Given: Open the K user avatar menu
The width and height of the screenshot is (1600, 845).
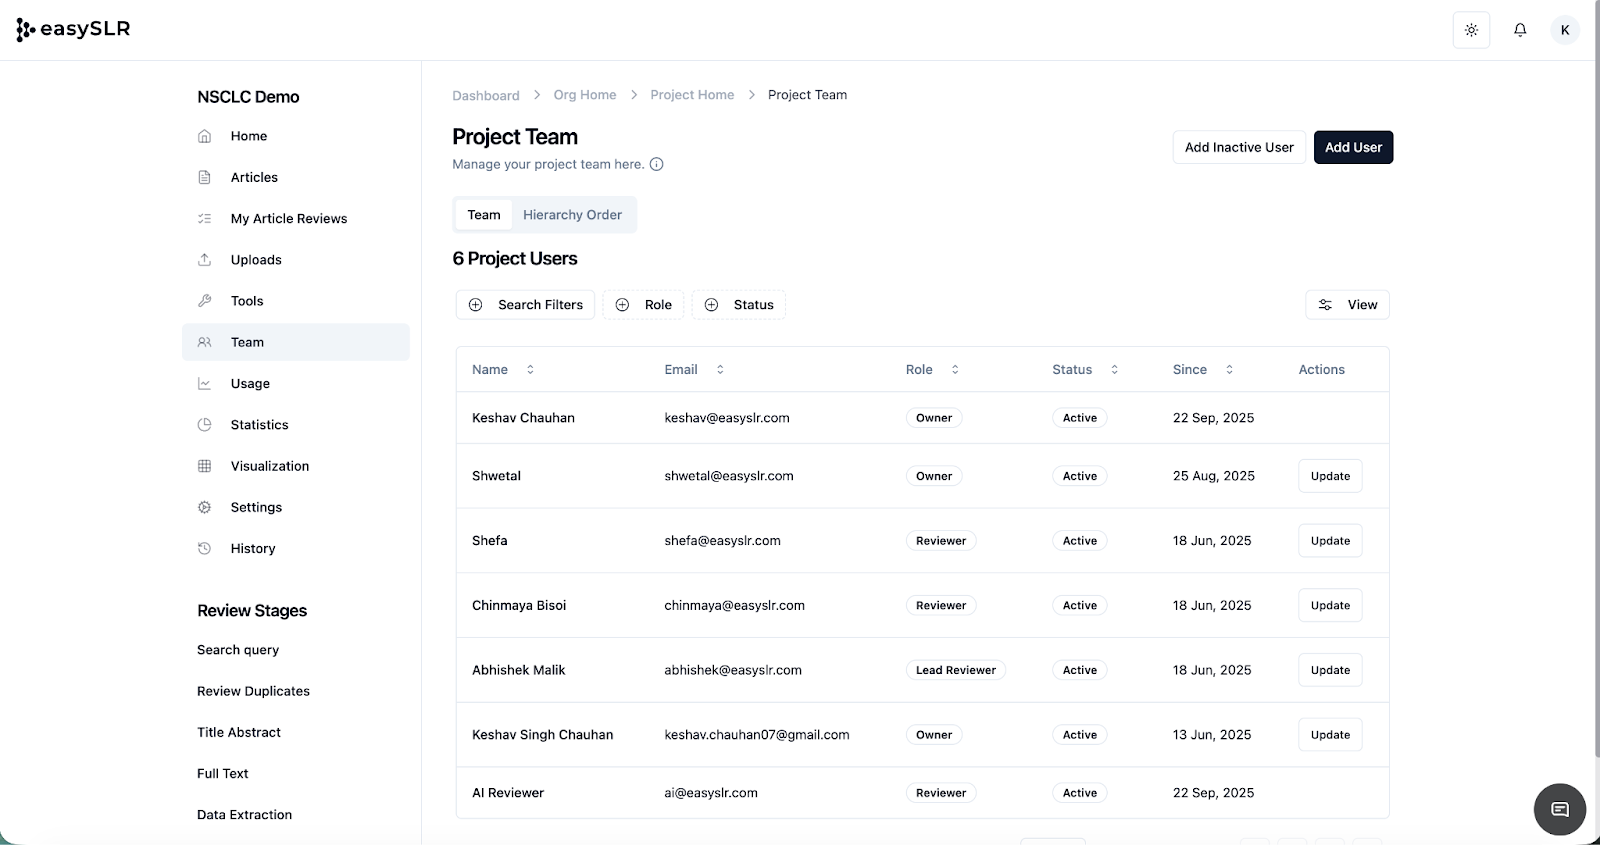Looking at the screenshot, I should 1565,30.
